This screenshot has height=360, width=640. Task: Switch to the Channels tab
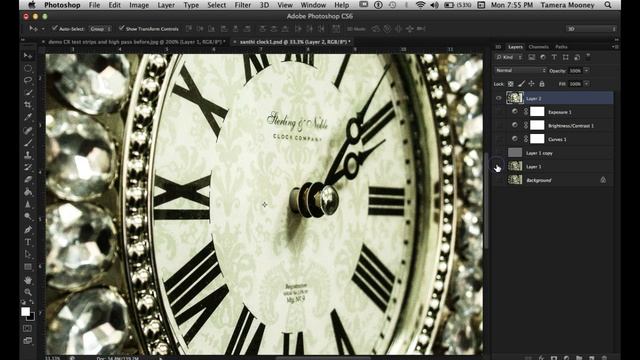(538, 47)
